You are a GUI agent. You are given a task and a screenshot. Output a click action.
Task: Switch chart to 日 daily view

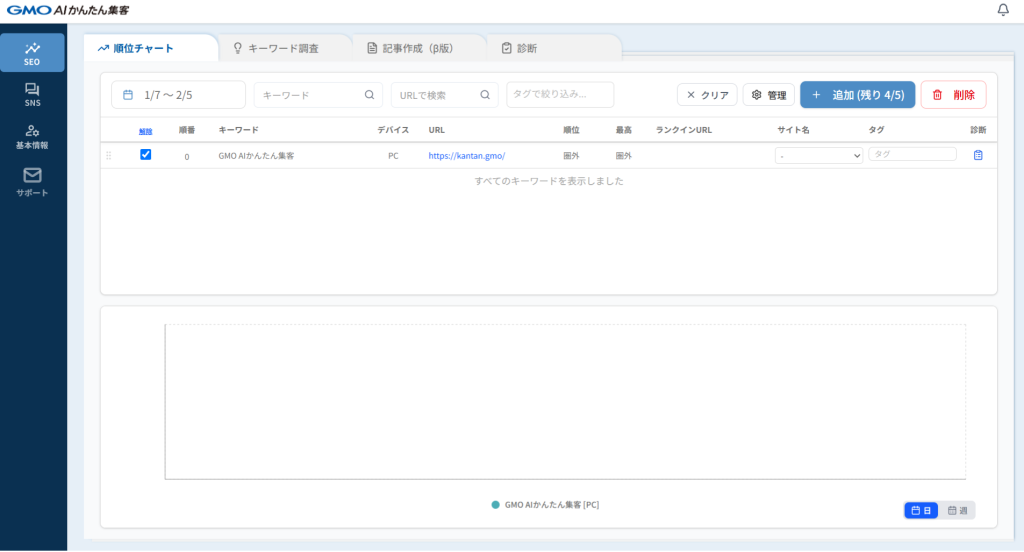[x=921, y=511]
